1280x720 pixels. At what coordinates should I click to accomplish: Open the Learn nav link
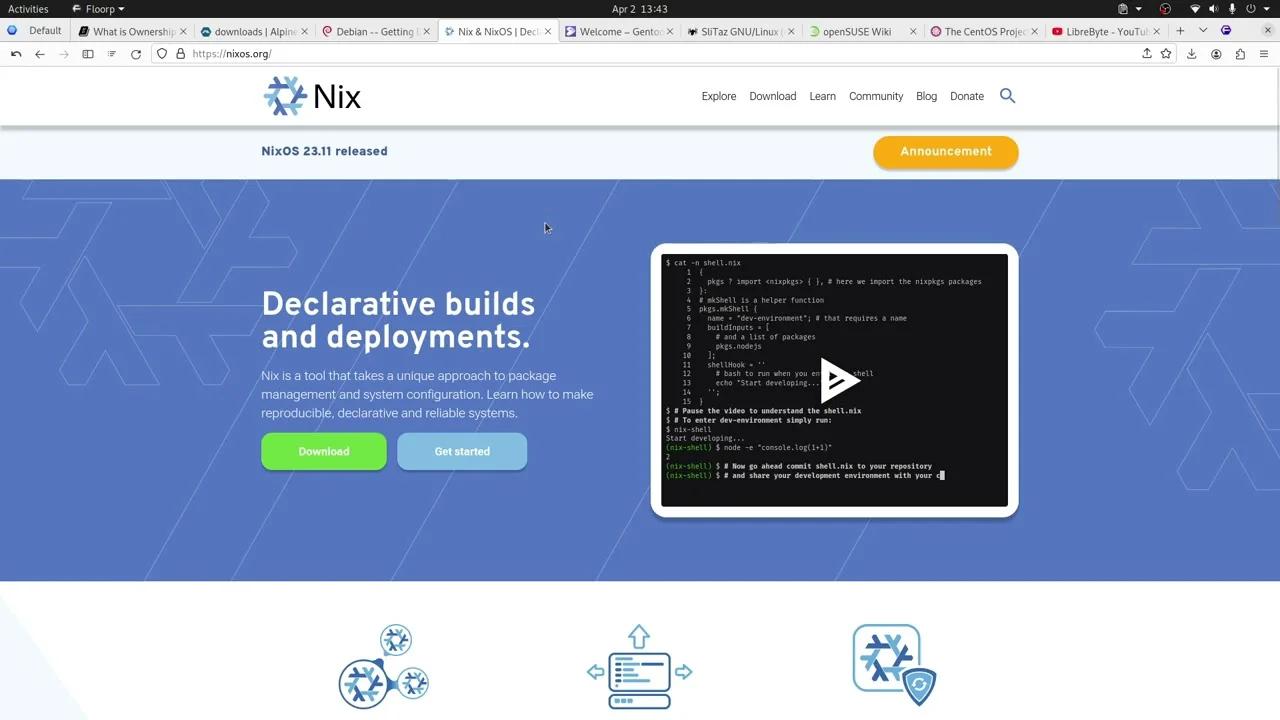823,96
